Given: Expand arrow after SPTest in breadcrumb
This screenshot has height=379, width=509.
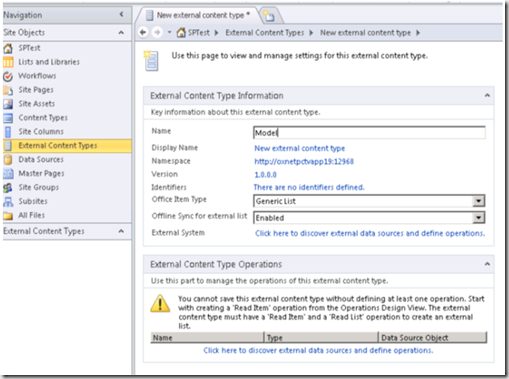Looking at the screenshot, I should [x=217, y=33].
